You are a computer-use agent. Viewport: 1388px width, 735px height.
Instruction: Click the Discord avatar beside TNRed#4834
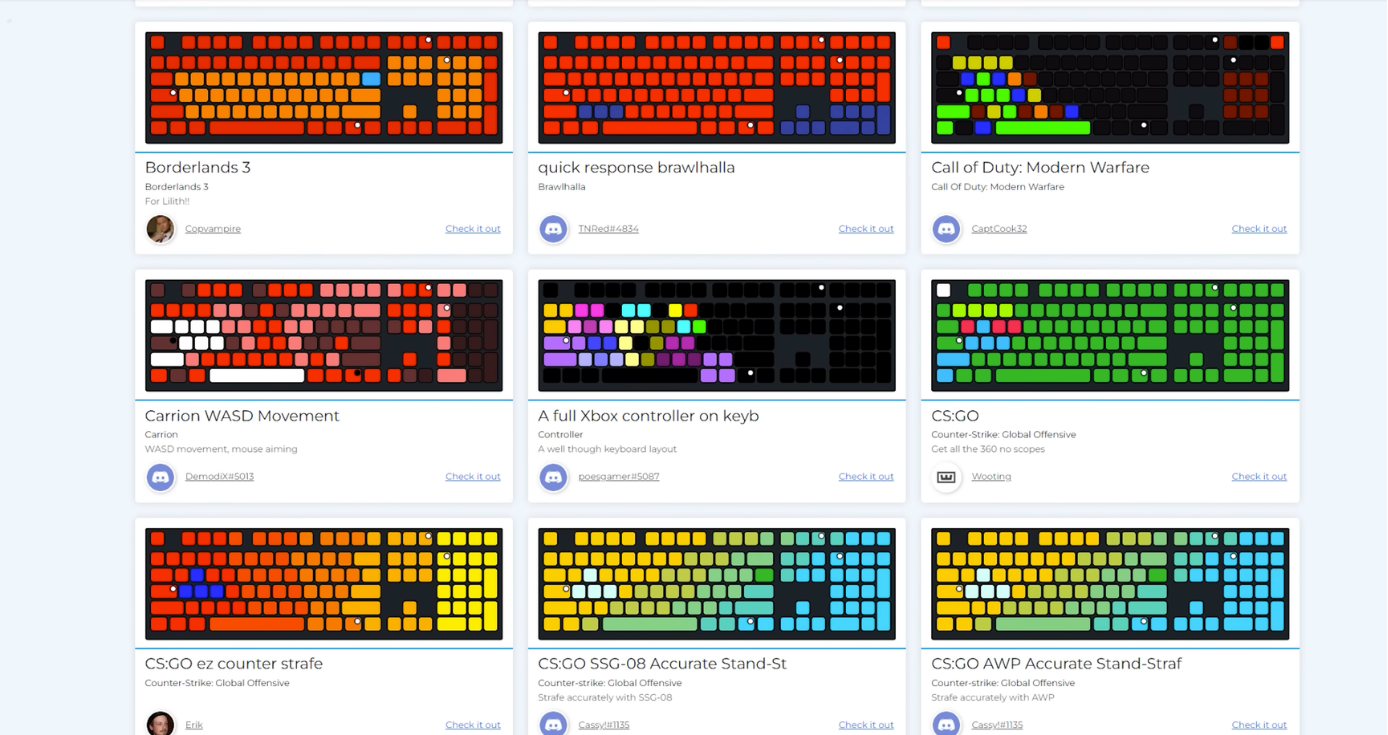[553, 229]
